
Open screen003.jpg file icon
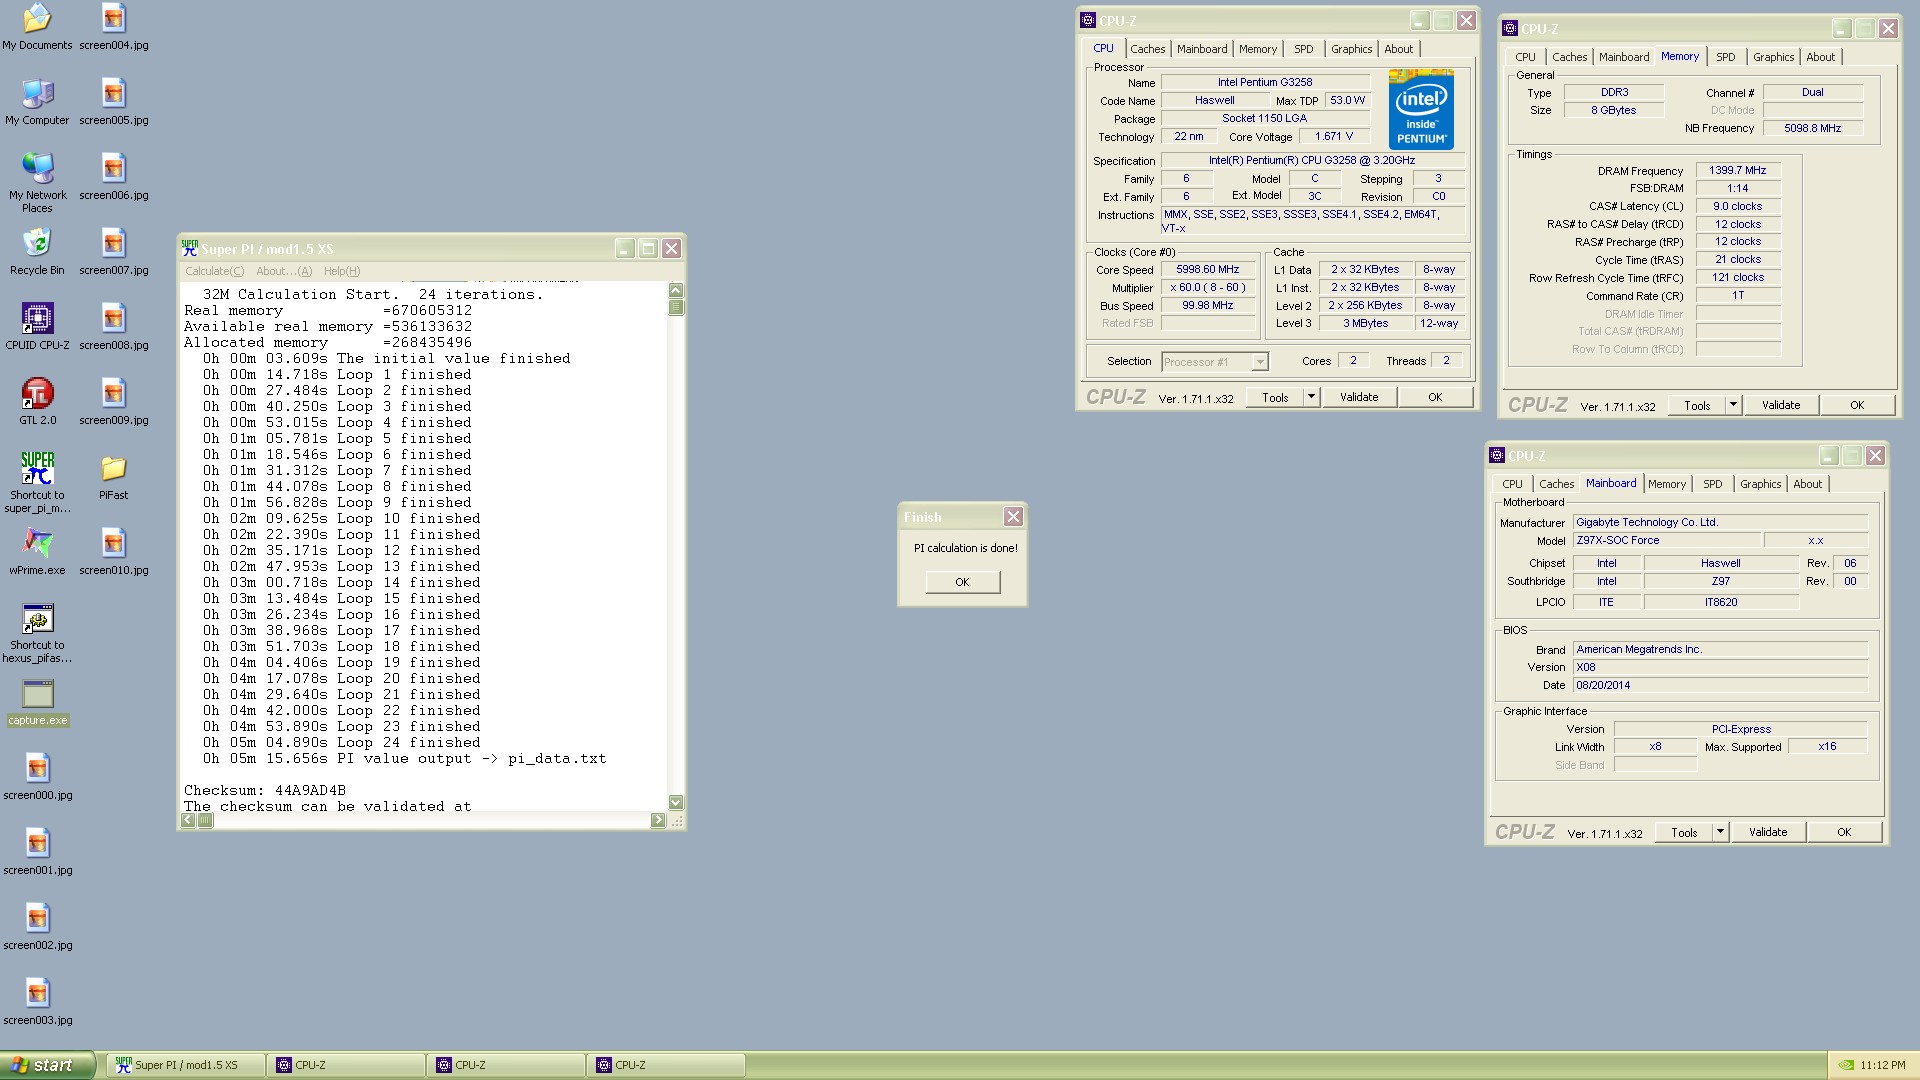click(x=37, y=1002)
